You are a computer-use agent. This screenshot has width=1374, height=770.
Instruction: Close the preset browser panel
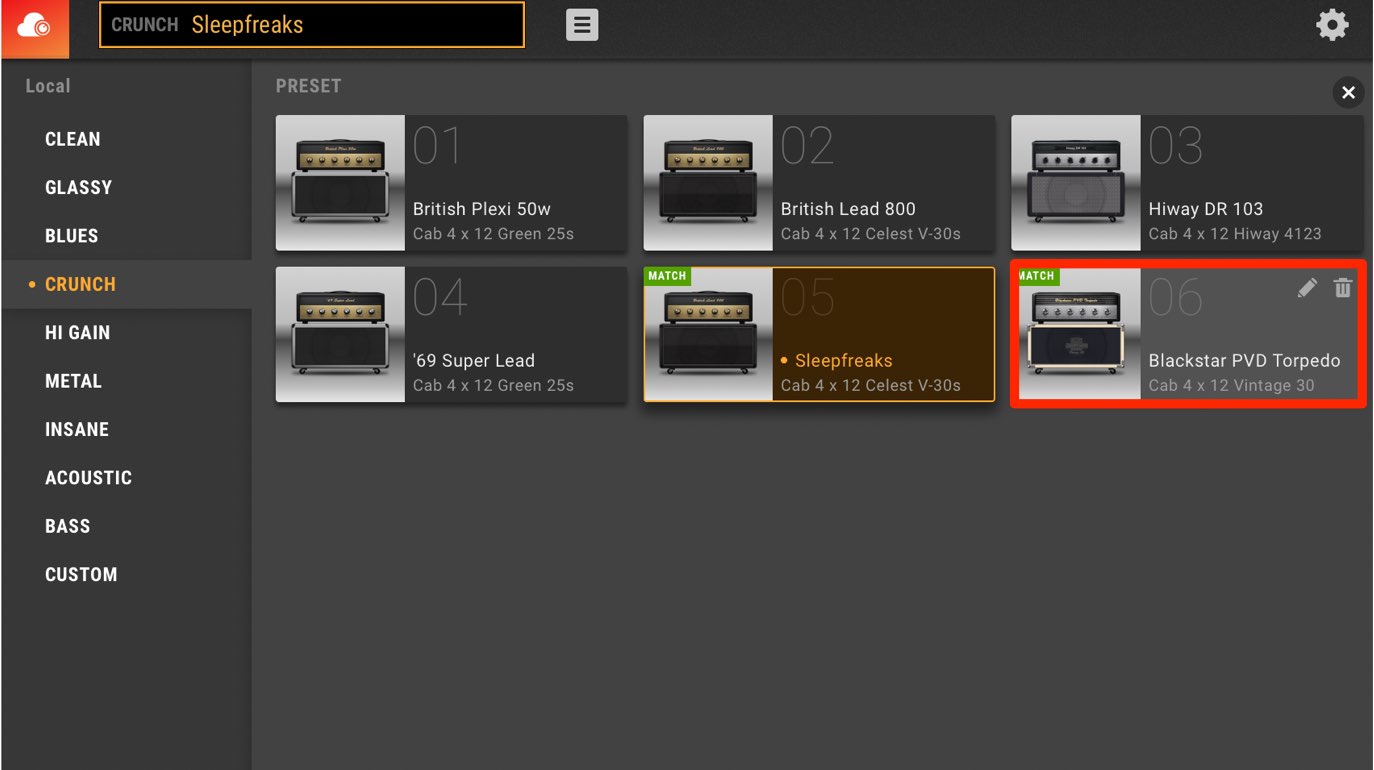coord(1348,93)
